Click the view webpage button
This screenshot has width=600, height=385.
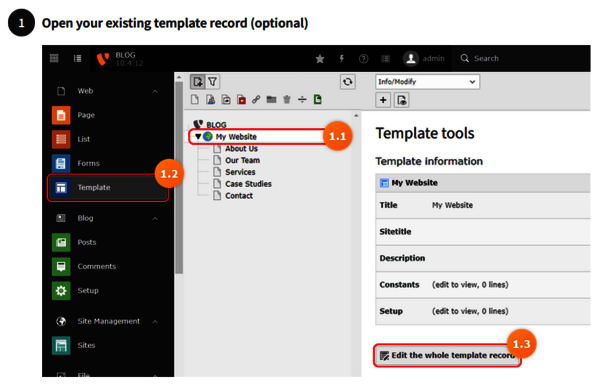click(x=401, y=100)
